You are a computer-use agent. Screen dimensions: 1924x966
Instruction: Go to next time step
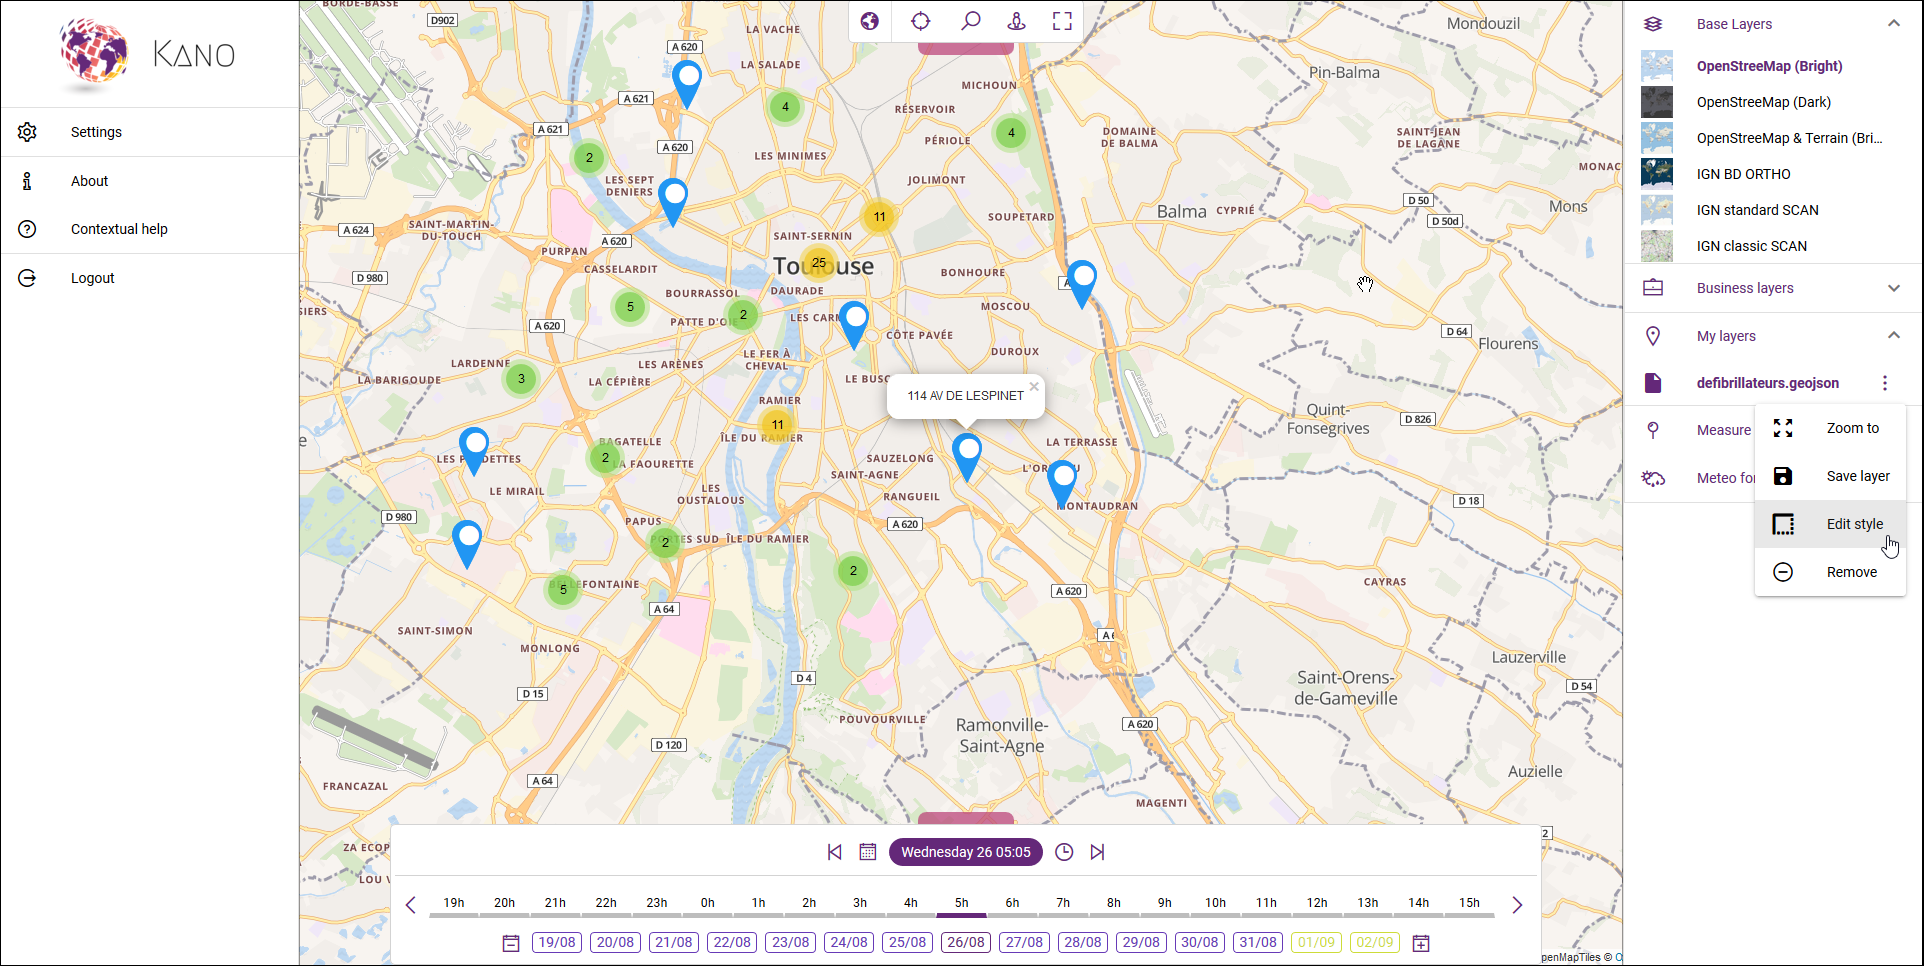pyautogui.click(x=1097, y=852)
